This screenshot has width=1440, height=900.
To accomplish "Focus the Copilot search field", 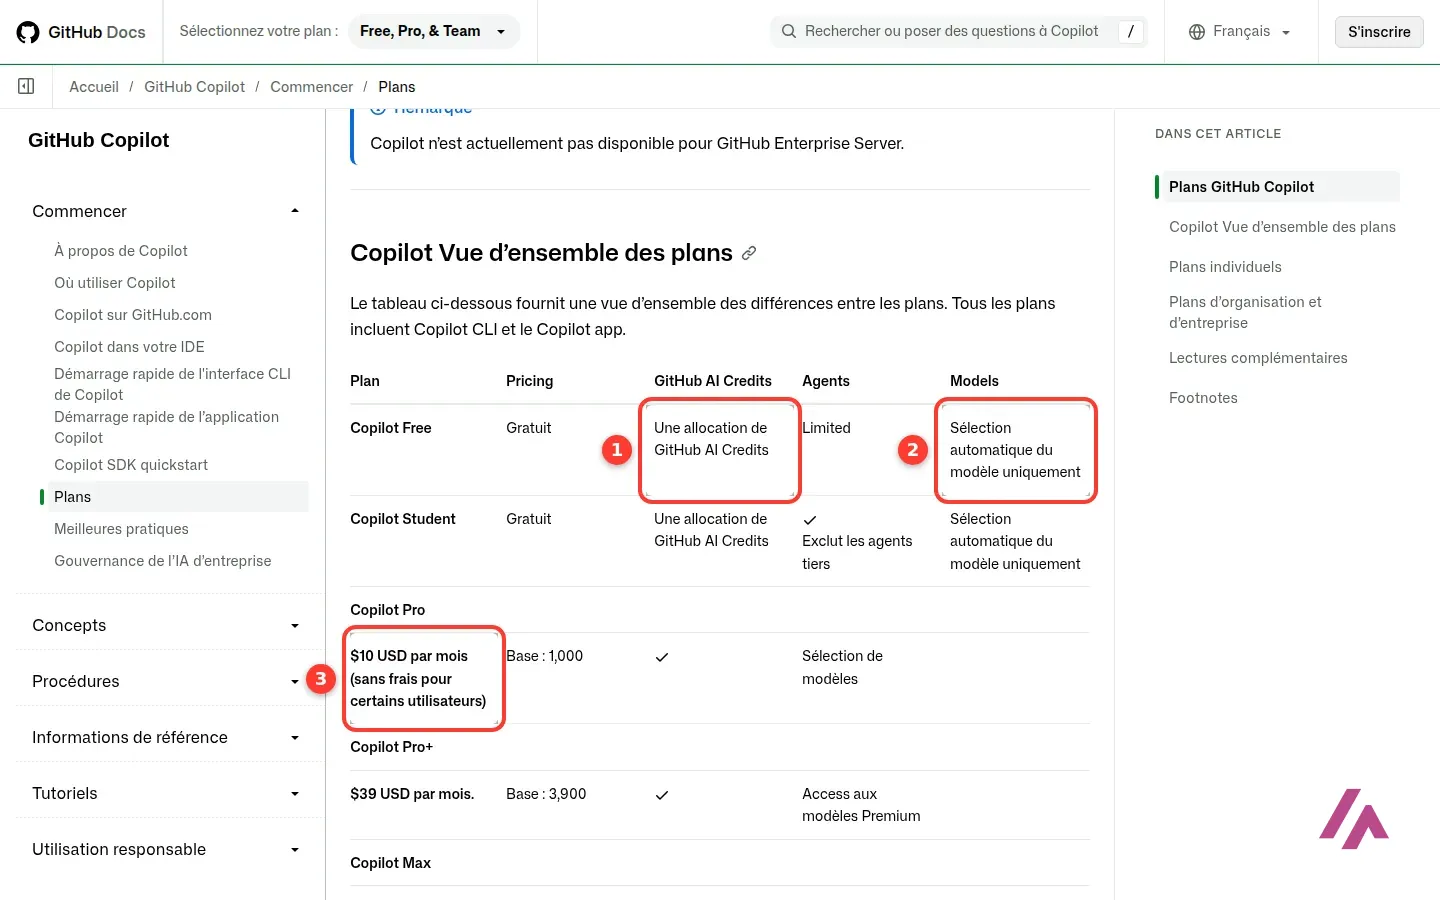I will [x=958, y=31].
